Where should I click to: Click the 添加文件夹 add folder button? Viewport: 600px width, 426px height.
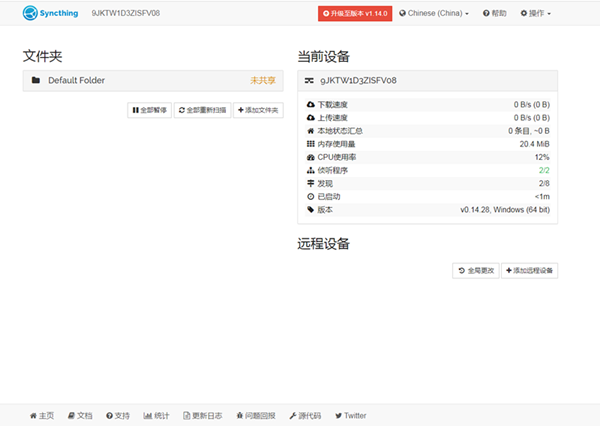pyautogui.click(x=259, y=110)
